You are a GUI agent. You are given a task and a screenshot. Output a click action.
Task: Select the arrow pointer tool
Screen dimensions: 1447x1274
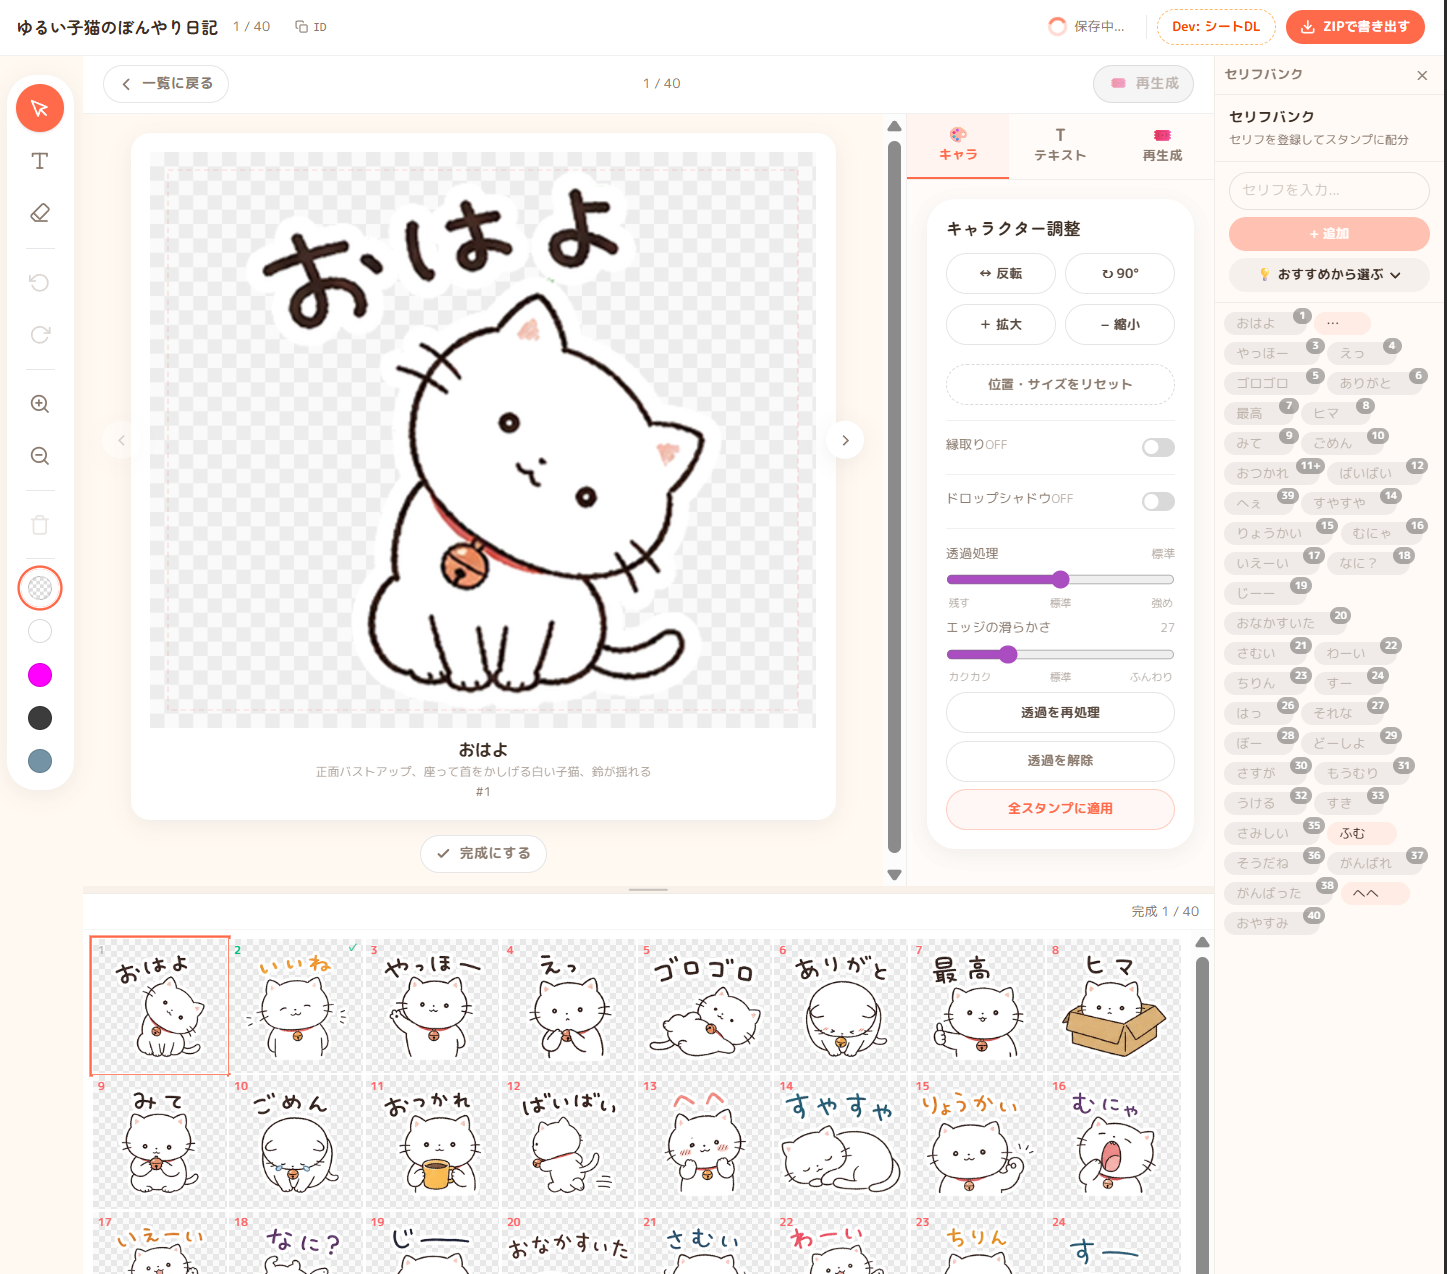40,108
